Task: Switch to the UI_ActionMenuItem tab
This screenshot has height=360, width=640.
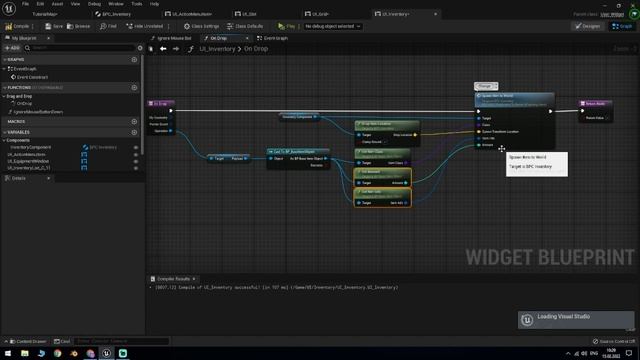Action: 189,14
